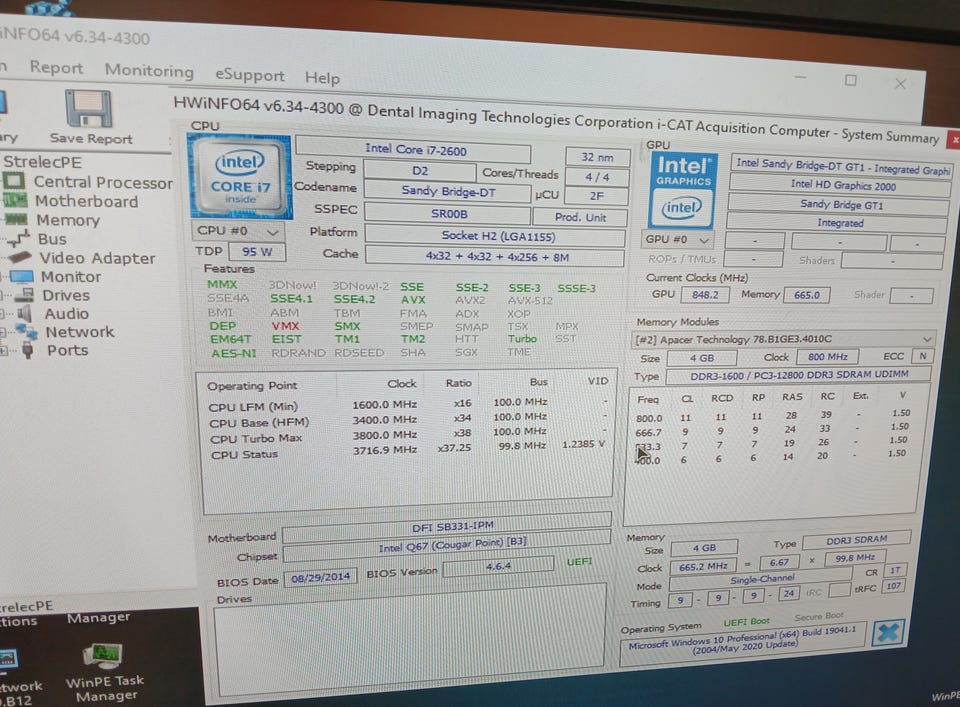Click the Socket H2 (LGA1155) platform field
The height and width of the screenshot is (707, 960).
coord(495,236)
